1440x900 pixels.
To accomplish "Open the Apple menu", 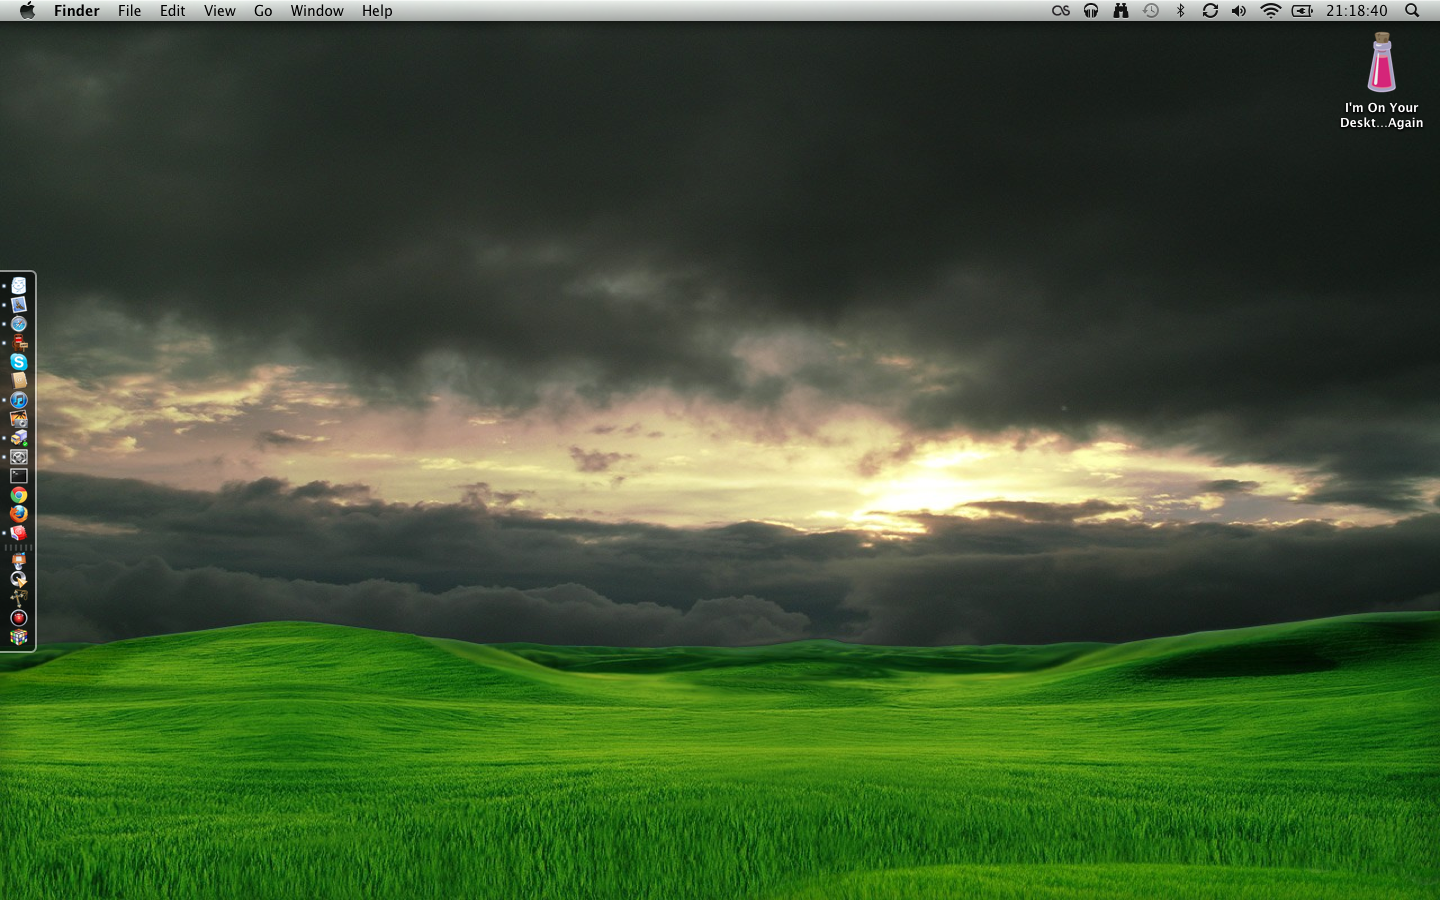I will (27, 11).
